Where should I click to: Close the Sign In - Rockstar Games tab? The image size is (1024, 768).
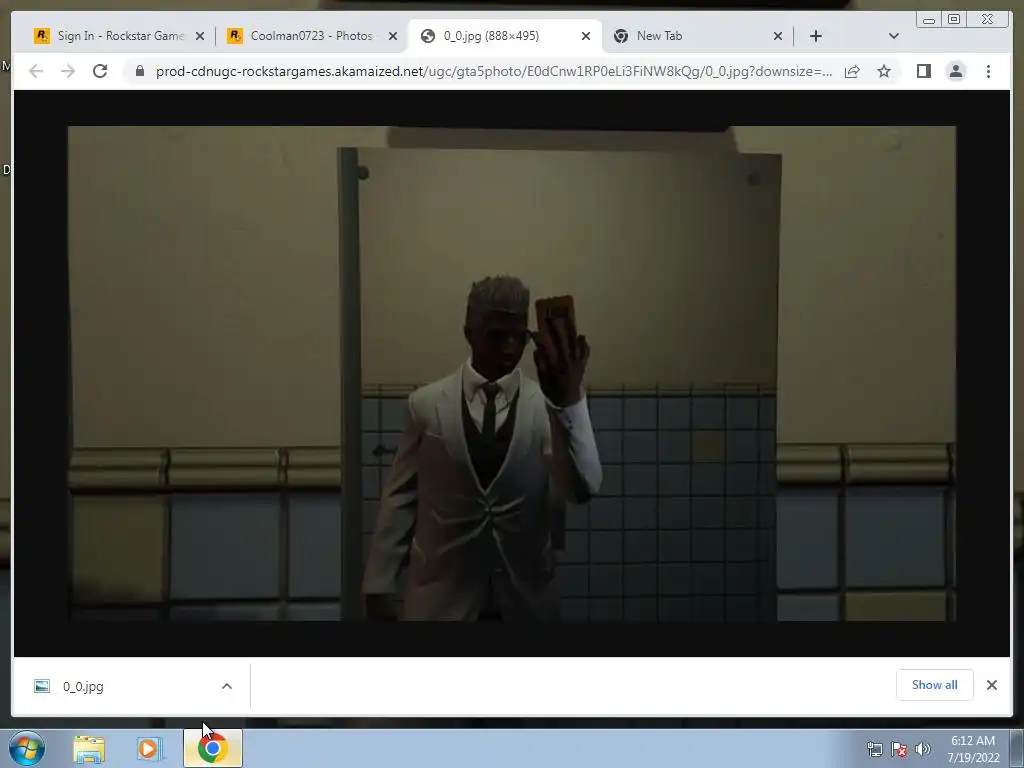[x=200, y=36]
